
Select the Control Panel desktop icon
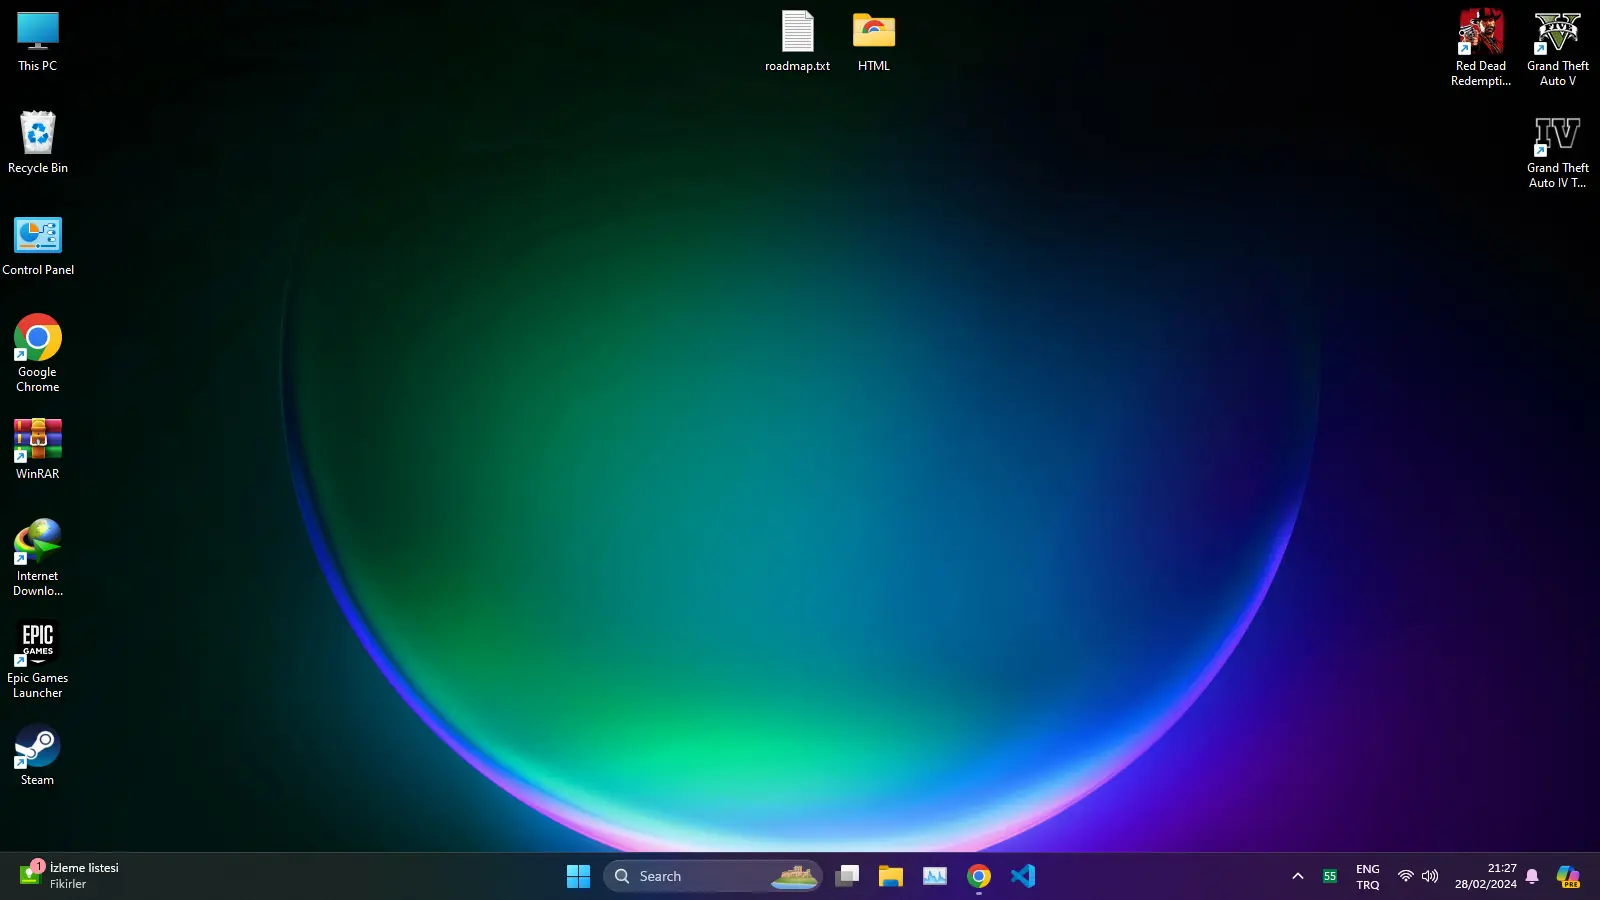[38, 246]
